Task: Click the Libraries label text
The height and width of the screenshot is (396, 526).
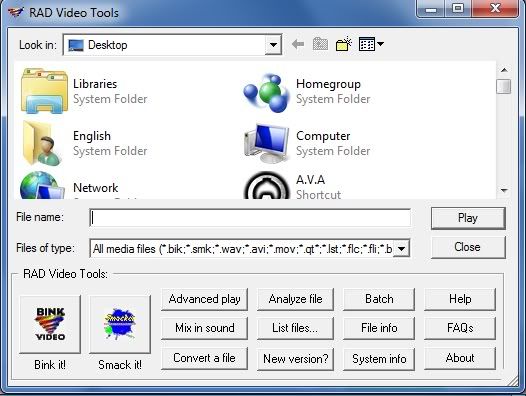Action: pyautogui.click(x=95, y=84)
